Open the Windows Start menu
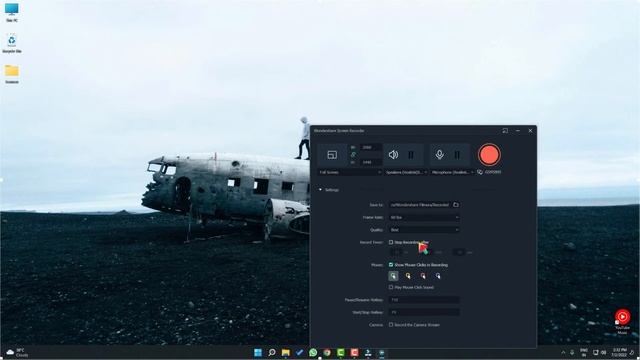The height and width of the screenshot is (360, 640). (258, 353)
